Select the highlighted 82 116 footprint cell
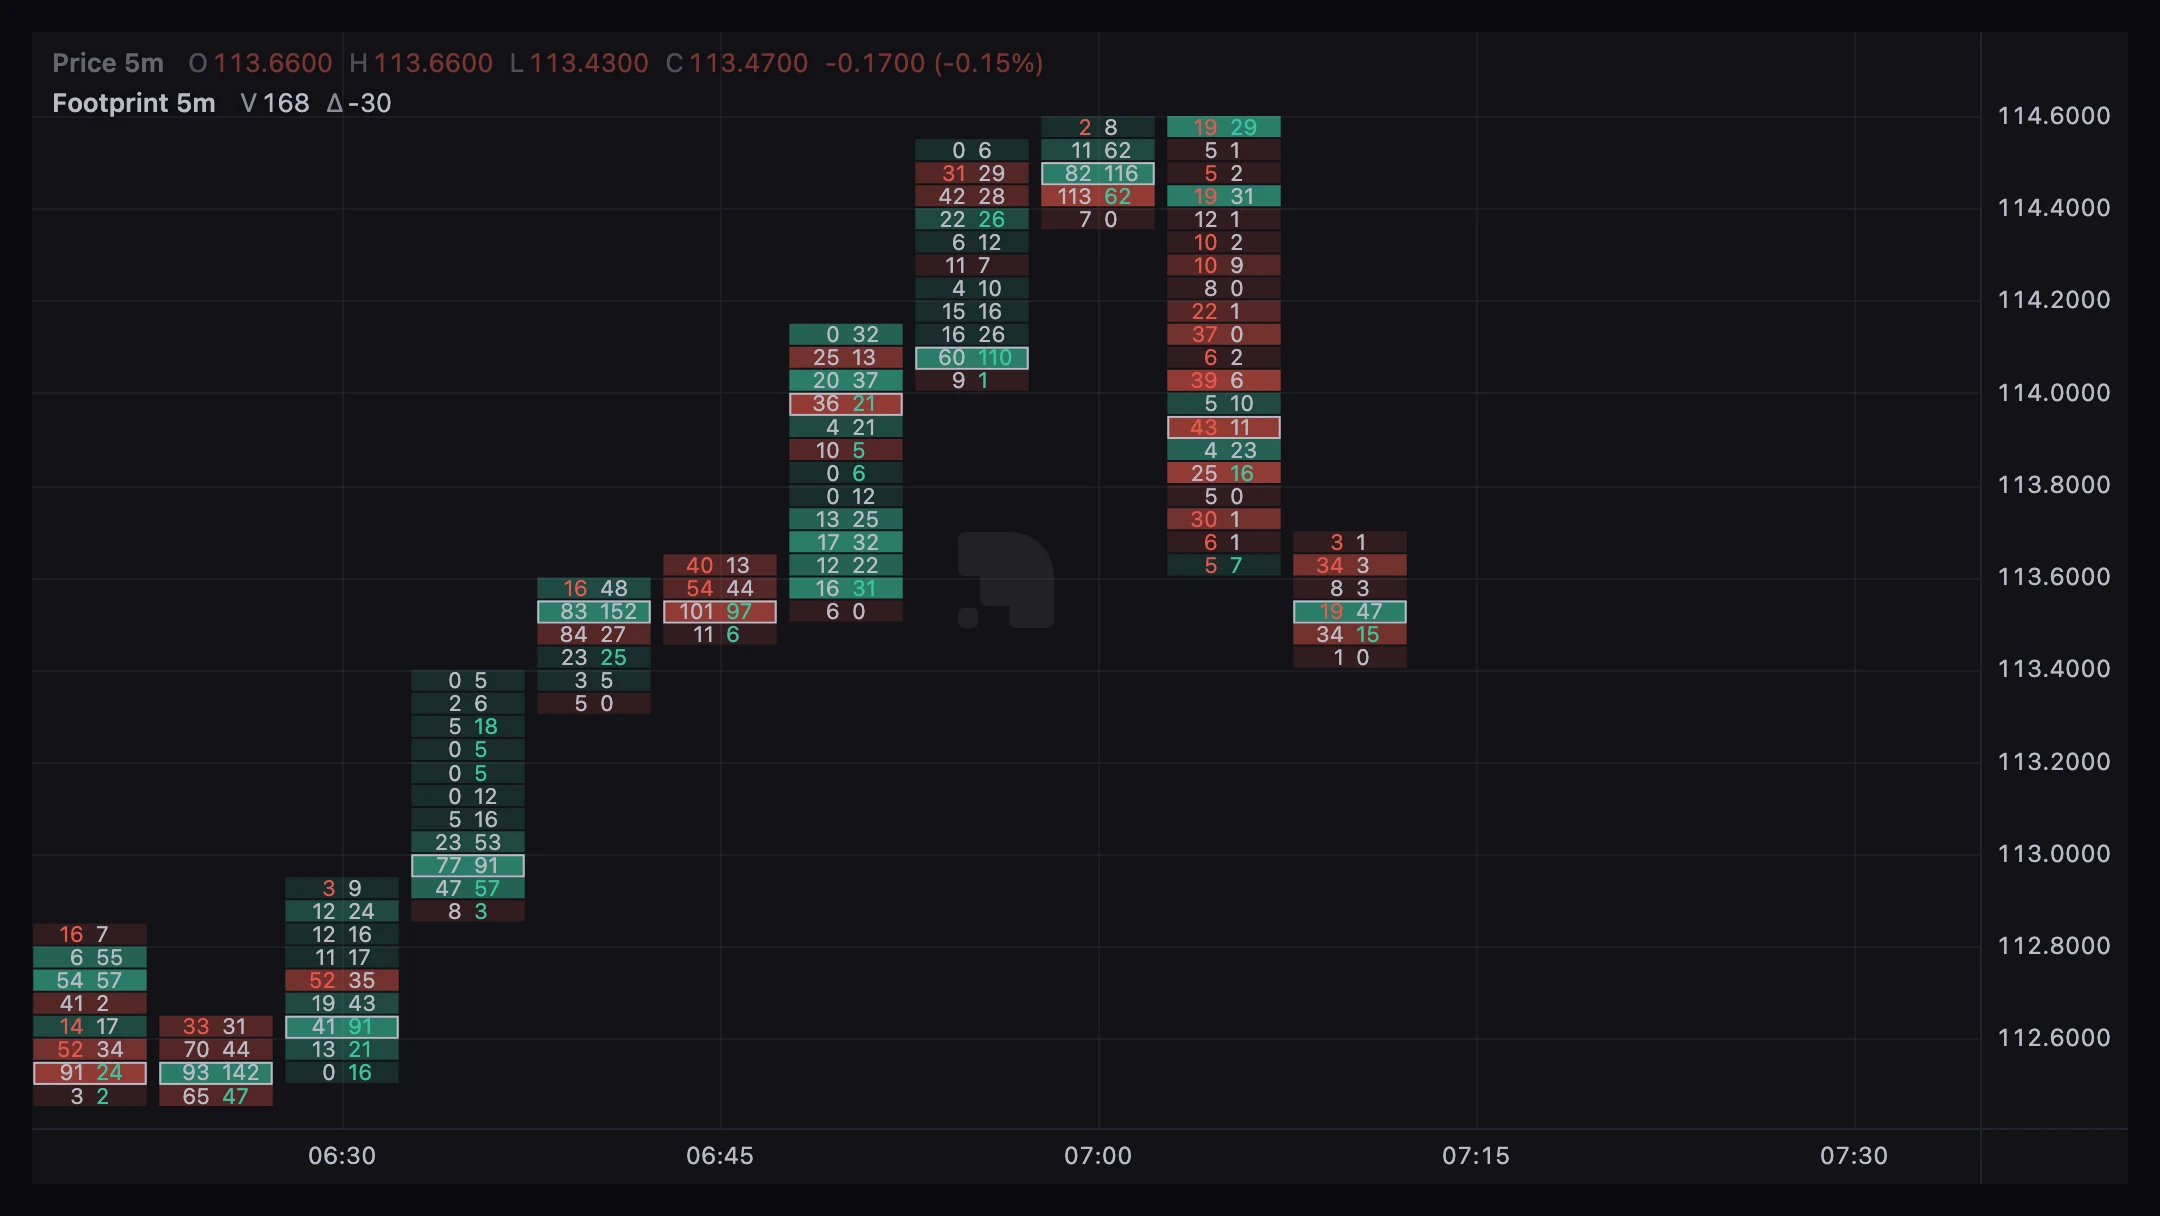This screenshot has width=2160, height=1216. click(x=1098, y=173)
